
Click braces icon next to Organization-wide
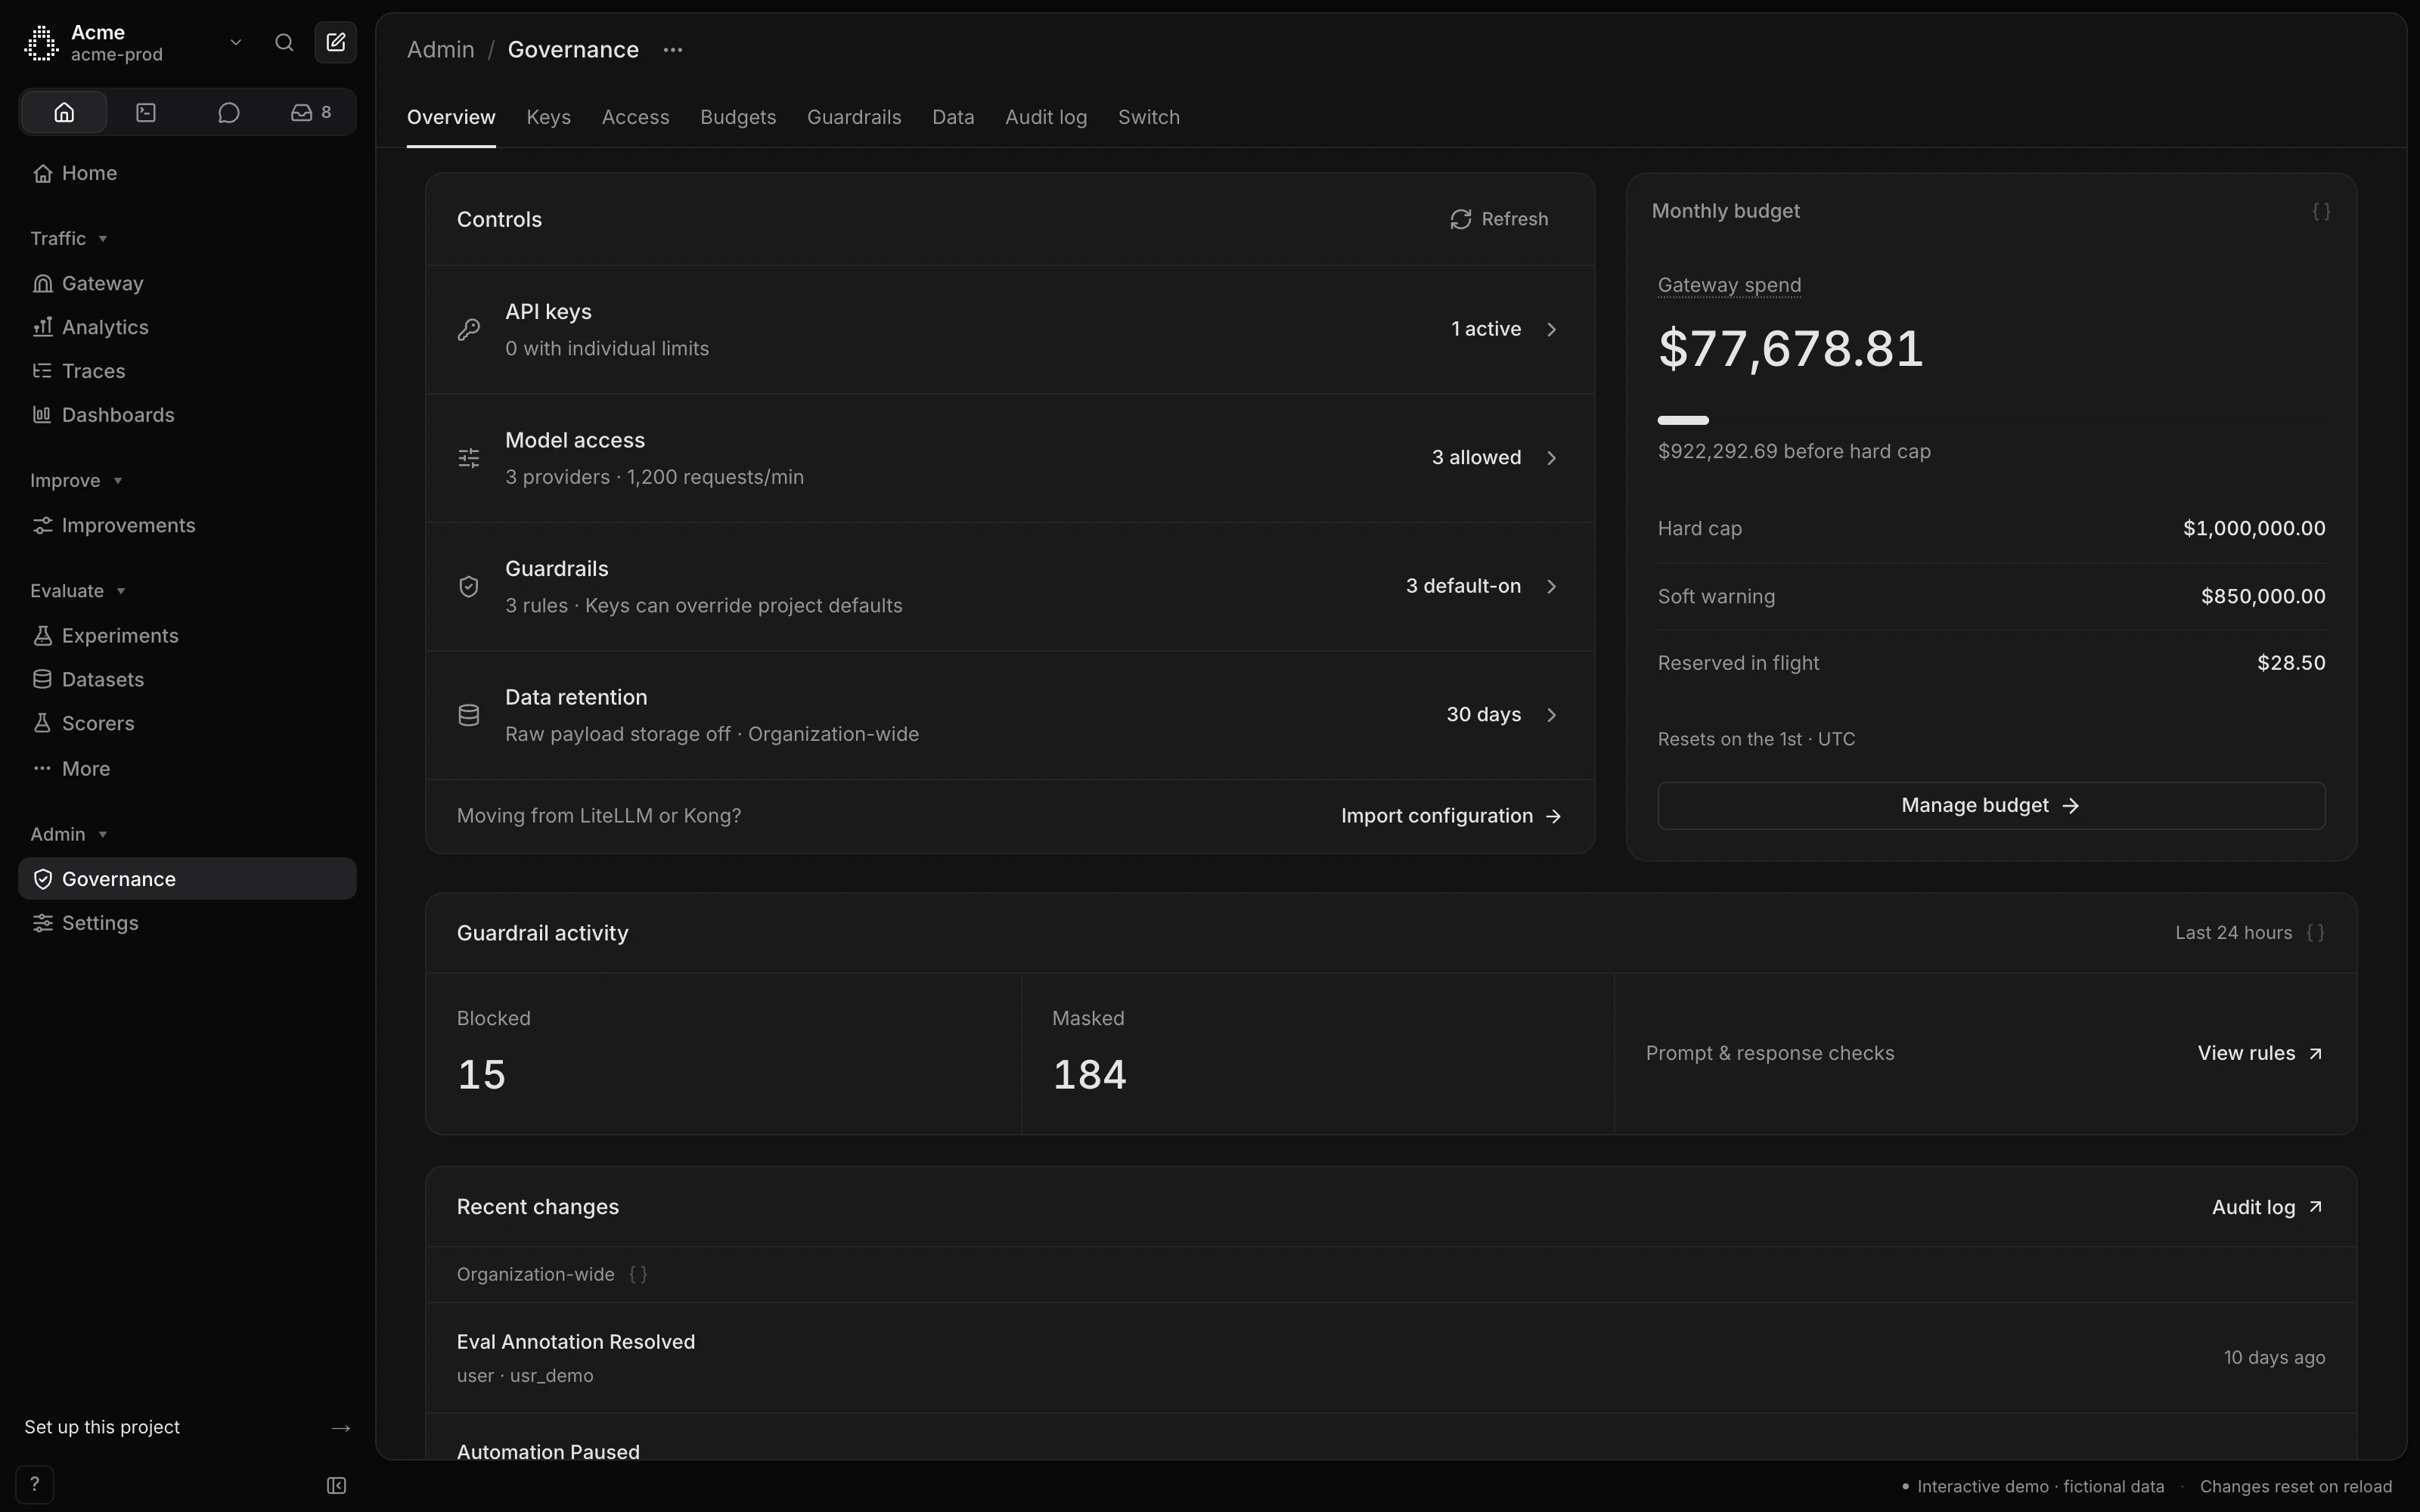pyautogui.click(x=638, y=1274)
